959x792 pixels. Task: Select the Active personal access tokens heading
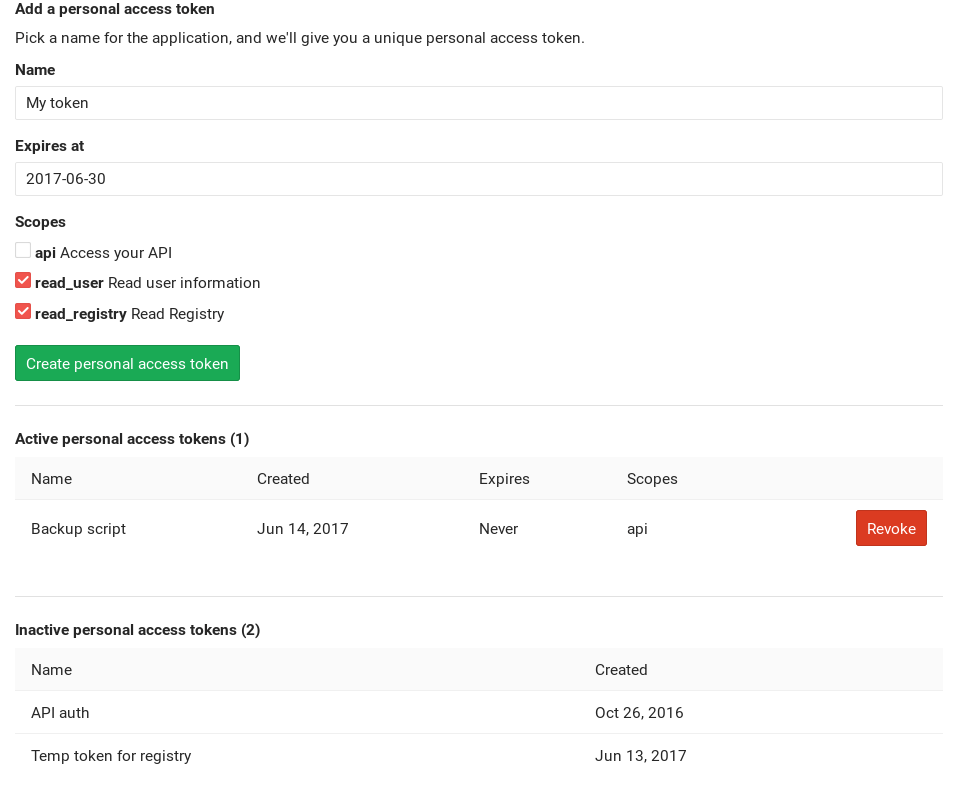pyautogui.click(x=132, y=438)
